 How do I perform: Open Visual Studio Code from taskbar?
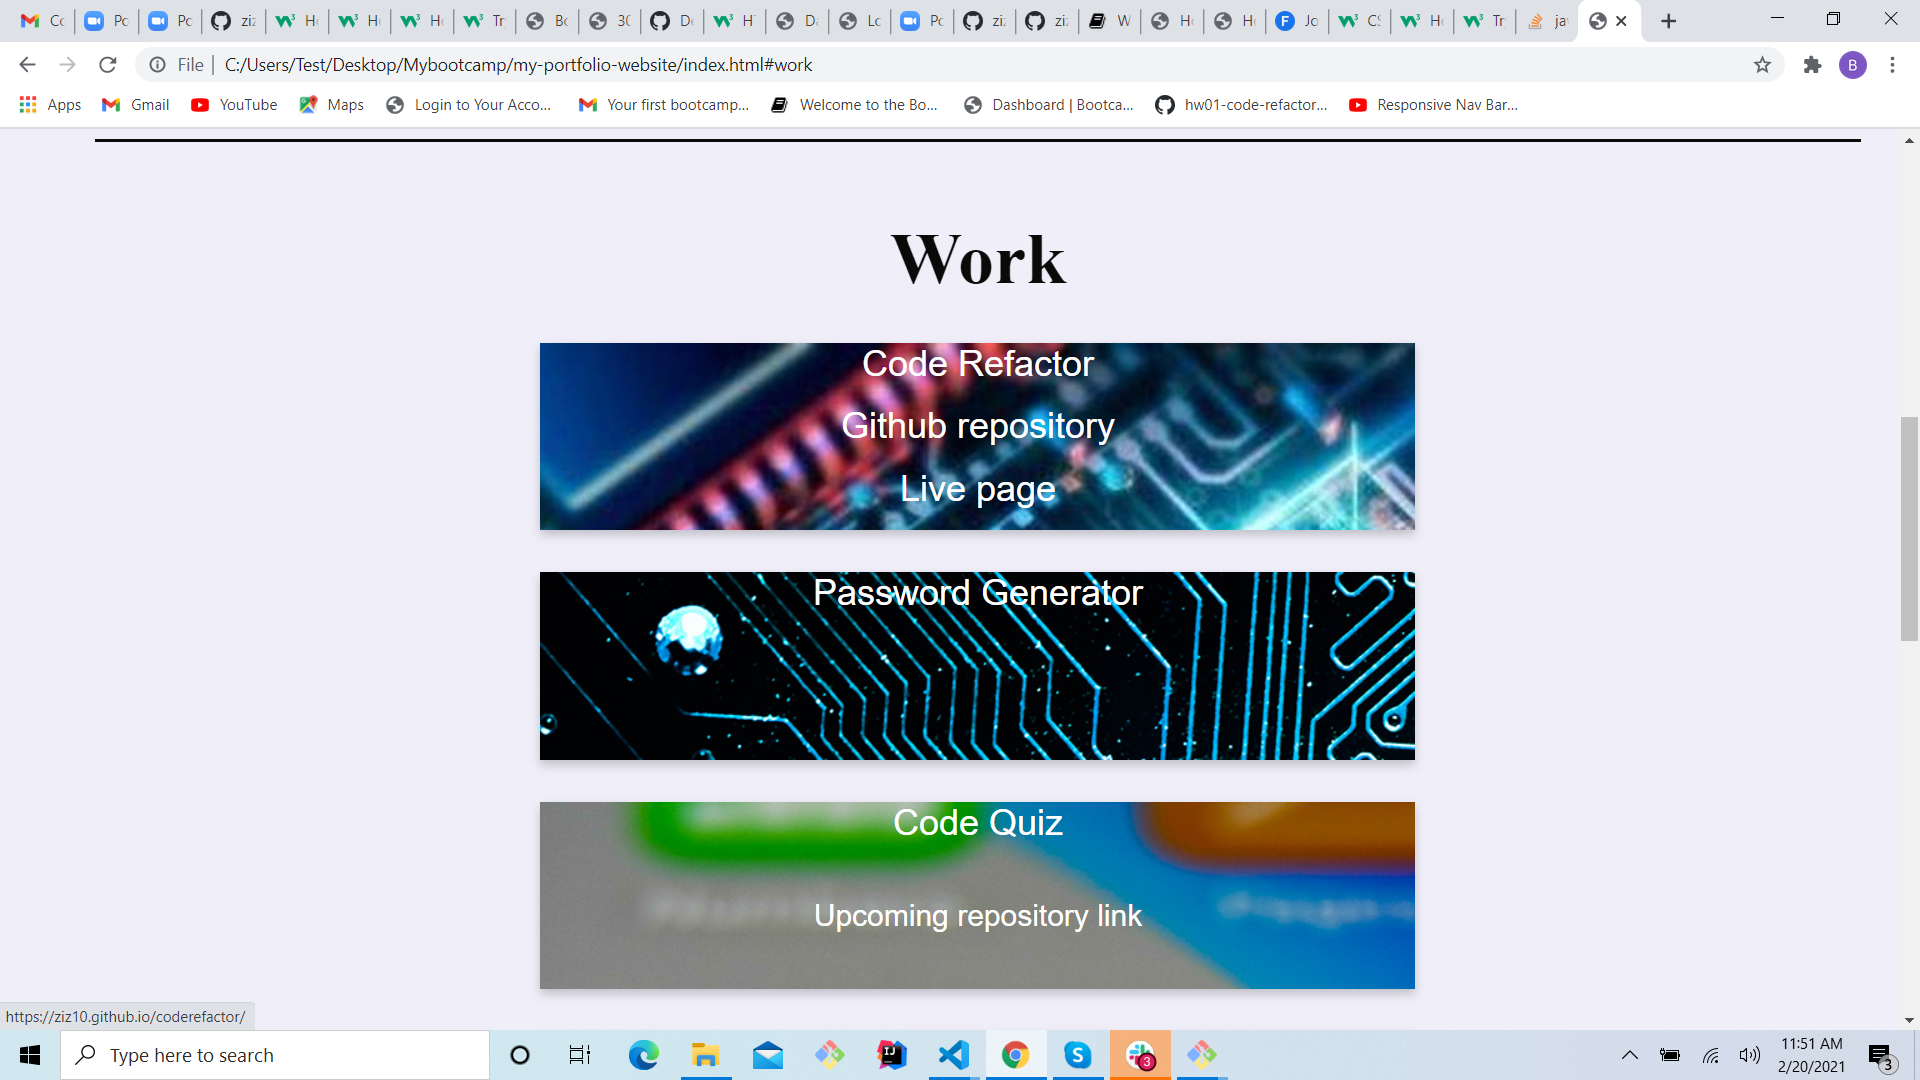[954, 1055]
